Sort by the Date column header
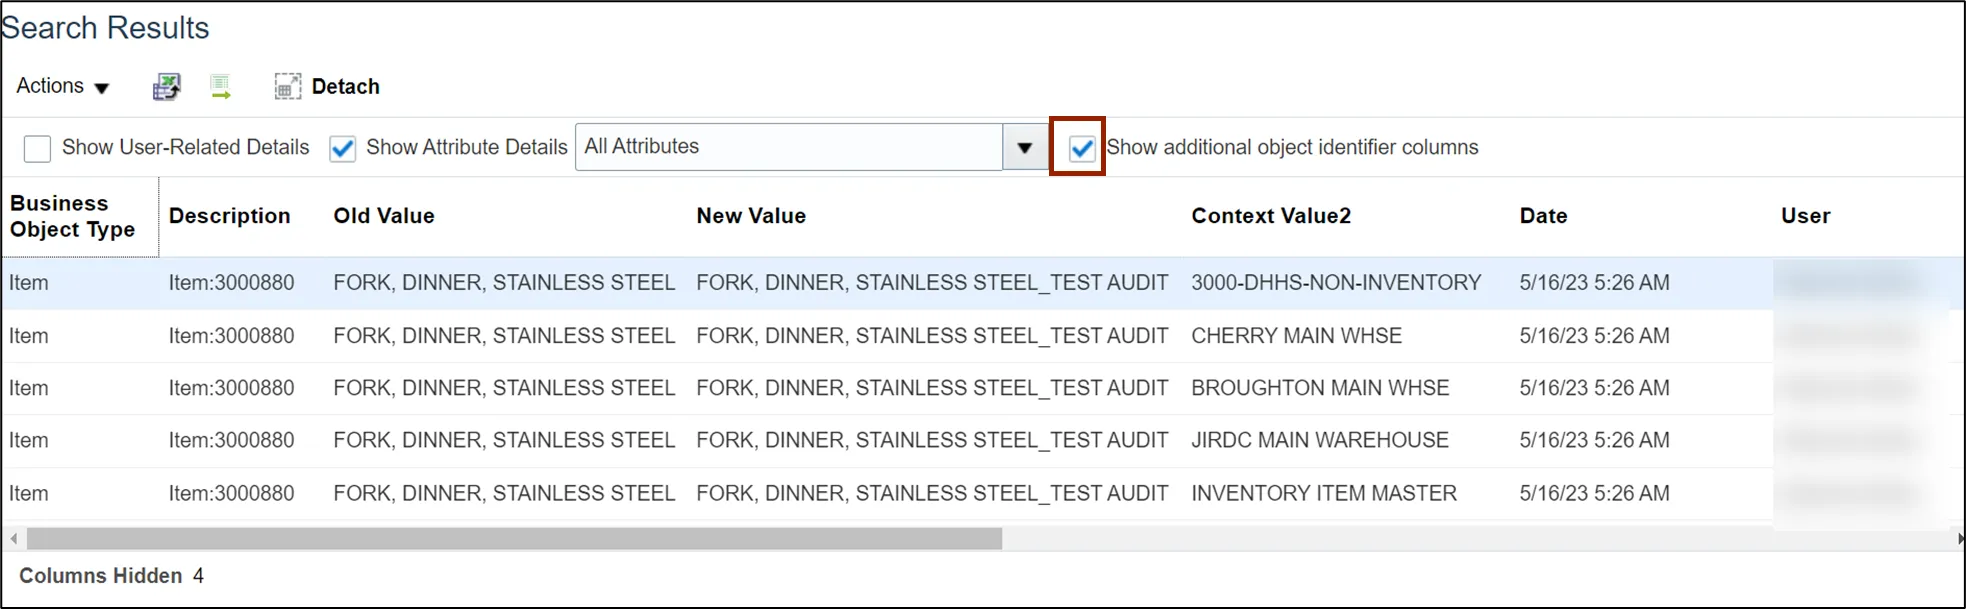1966x609 pixels. 1543,216
